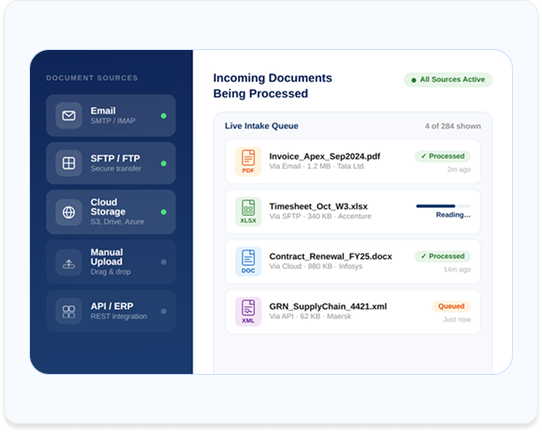Open Contract_Renewal_FY25.docx file name
Viewport: 542px width, 432px height.
click(331, 257)
